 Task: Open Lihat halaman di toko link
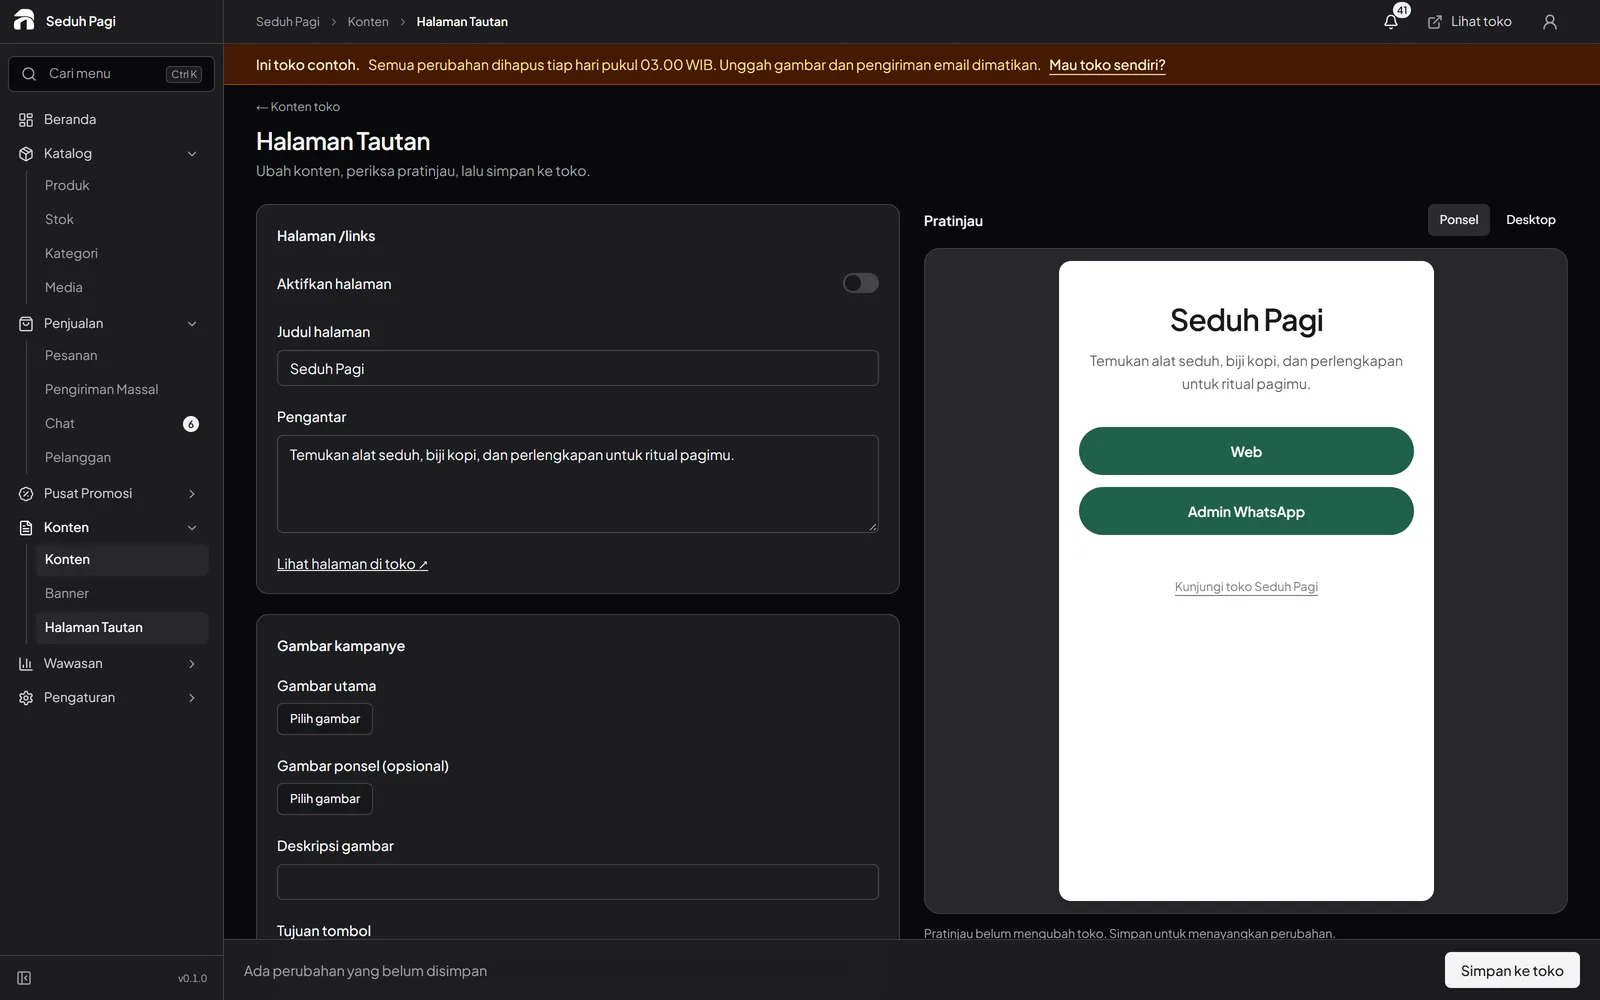click(352, 565)
